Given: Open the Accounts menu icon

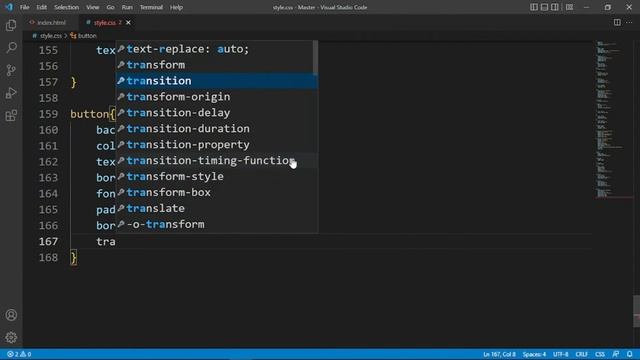Looking at the screenshot, I should tap(11, 315).
